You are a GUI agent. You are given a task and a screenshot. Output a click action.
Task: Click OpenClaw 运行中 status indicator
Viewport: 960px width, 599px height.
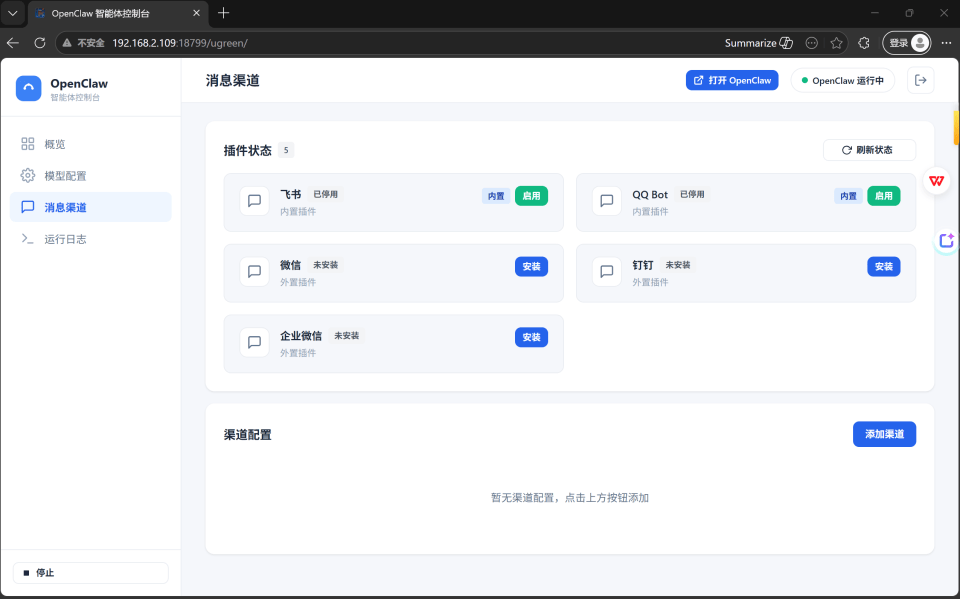coord(842,80)
